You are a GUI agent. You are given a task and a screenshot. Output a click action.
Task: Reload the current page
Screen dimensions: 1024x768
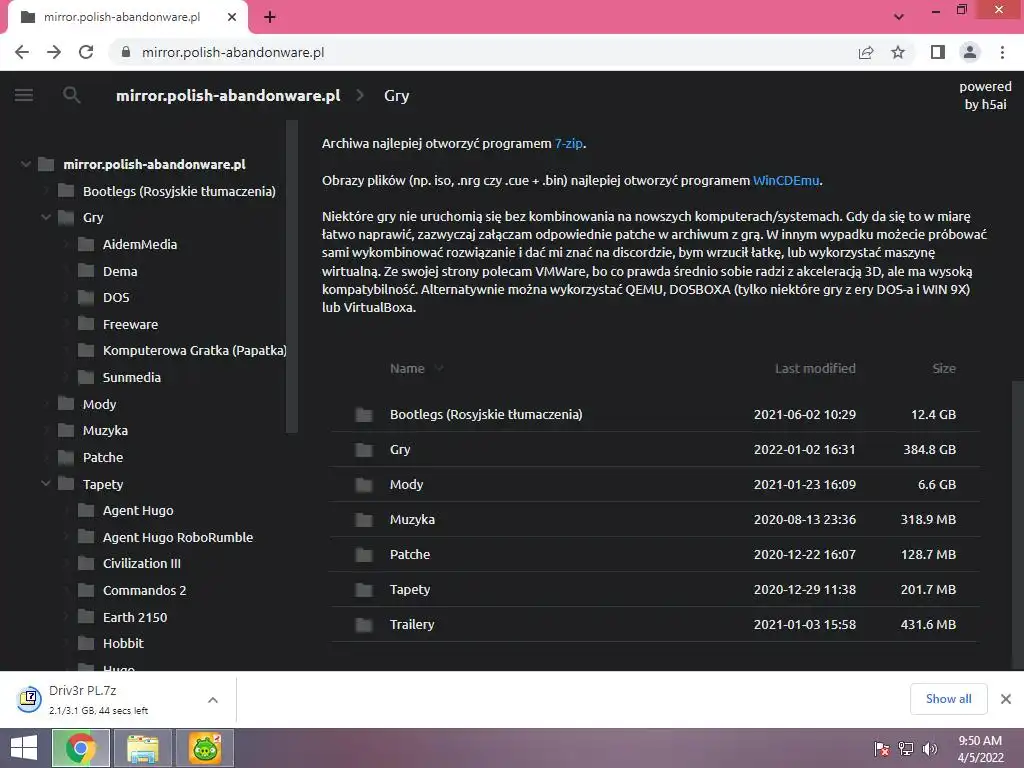point(86,52)
